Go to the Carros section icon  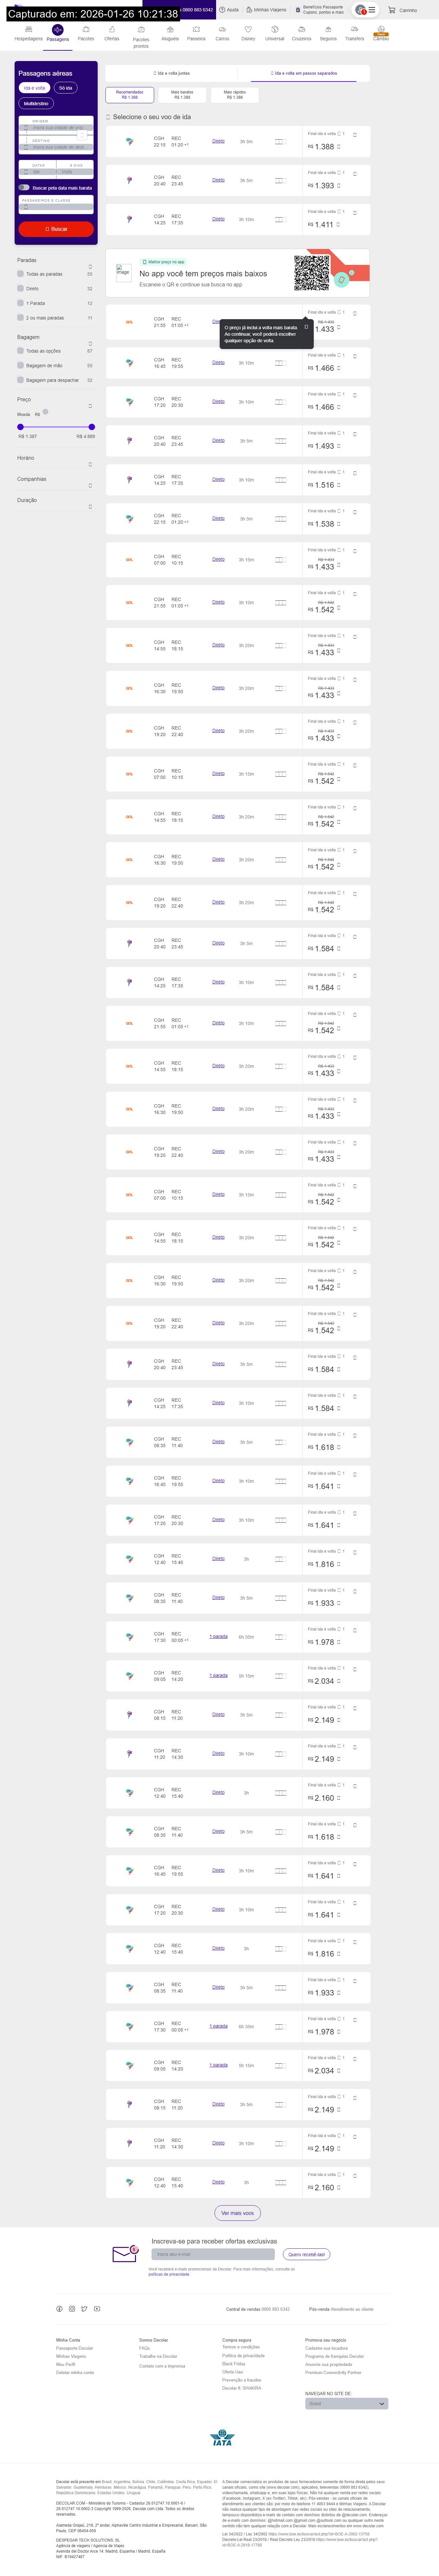[222, 30]
